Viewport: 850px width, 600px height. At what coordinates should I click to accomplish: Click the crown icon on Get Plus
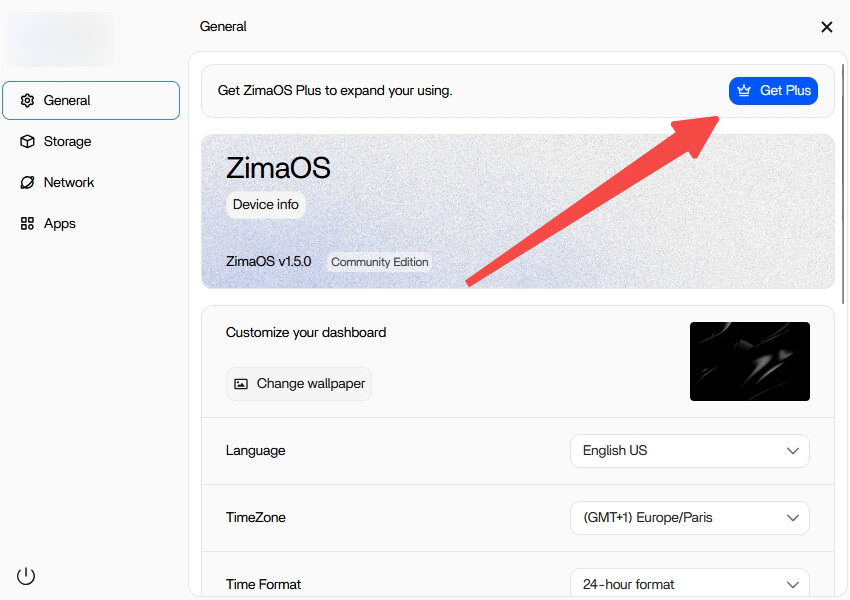point(744,91)
